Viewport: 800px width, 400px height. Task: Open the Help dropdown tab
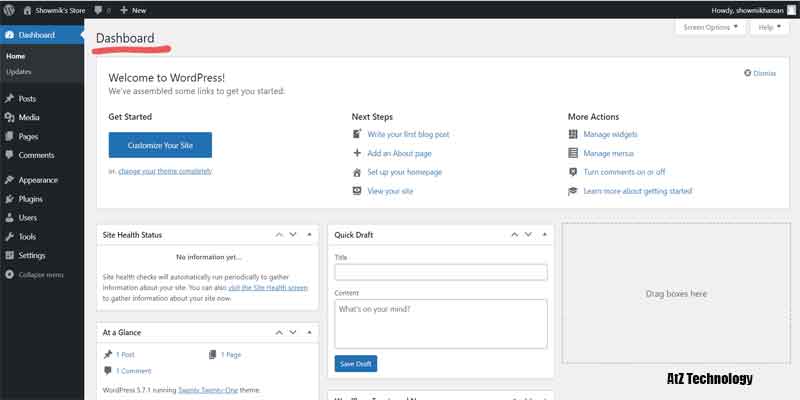pyautogui.click(x=768, y=28)
